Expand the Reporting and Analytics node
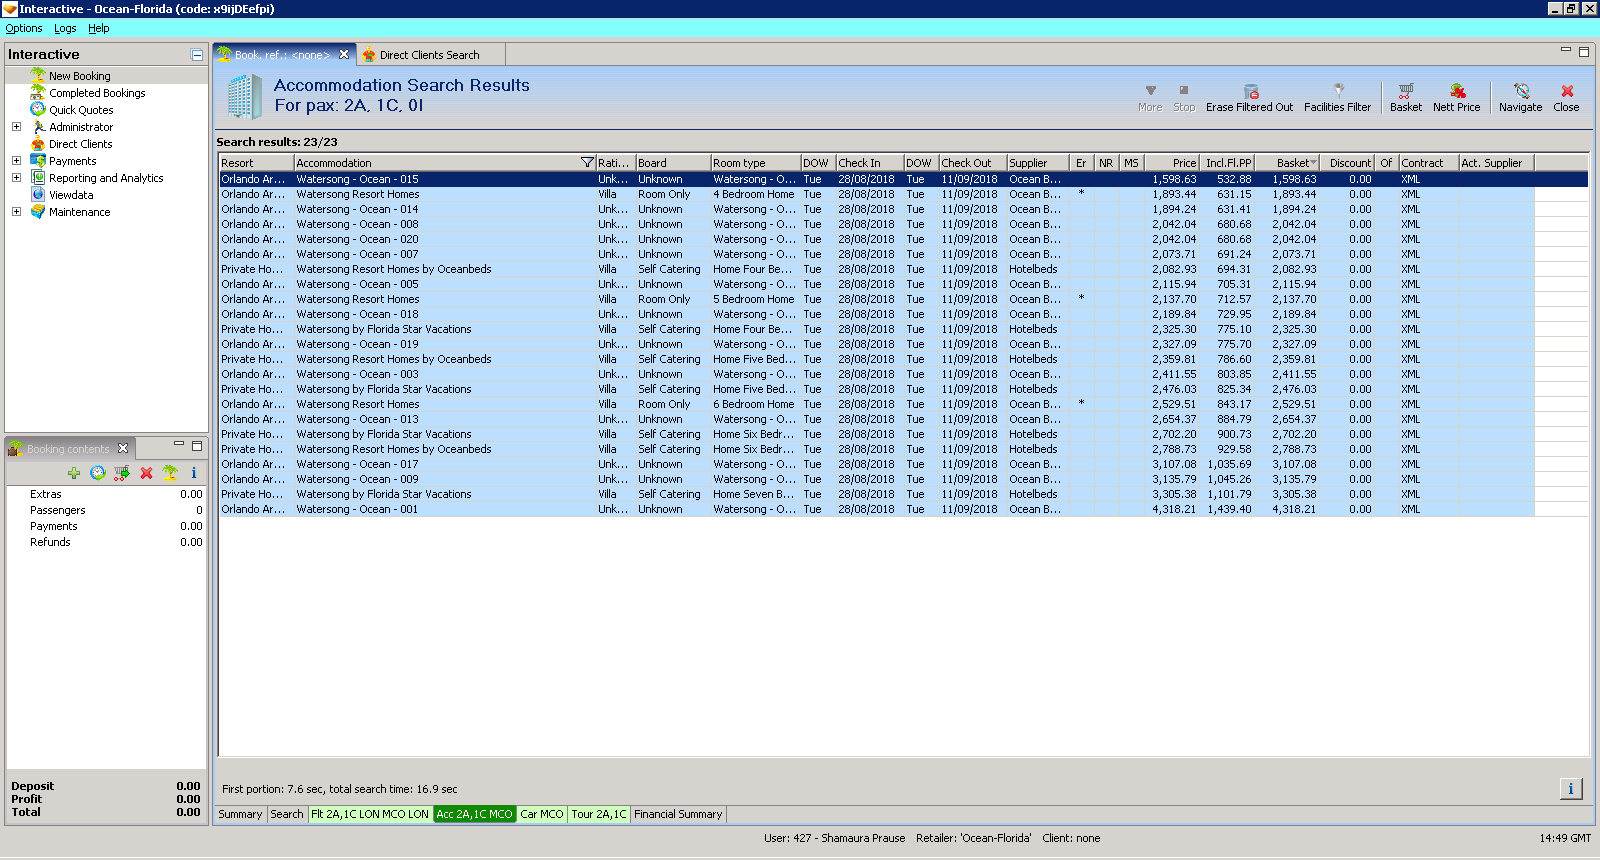The height and width of the screenshot is (860, 1600). click(x=16, y=177)
